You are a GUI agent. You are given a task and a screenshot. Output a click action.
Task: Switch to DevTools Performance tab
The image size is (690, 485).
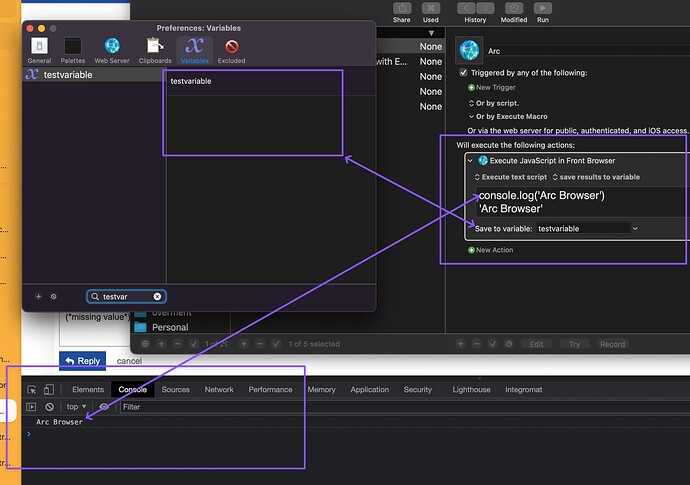pyautogui.click(x=270, y=389)
